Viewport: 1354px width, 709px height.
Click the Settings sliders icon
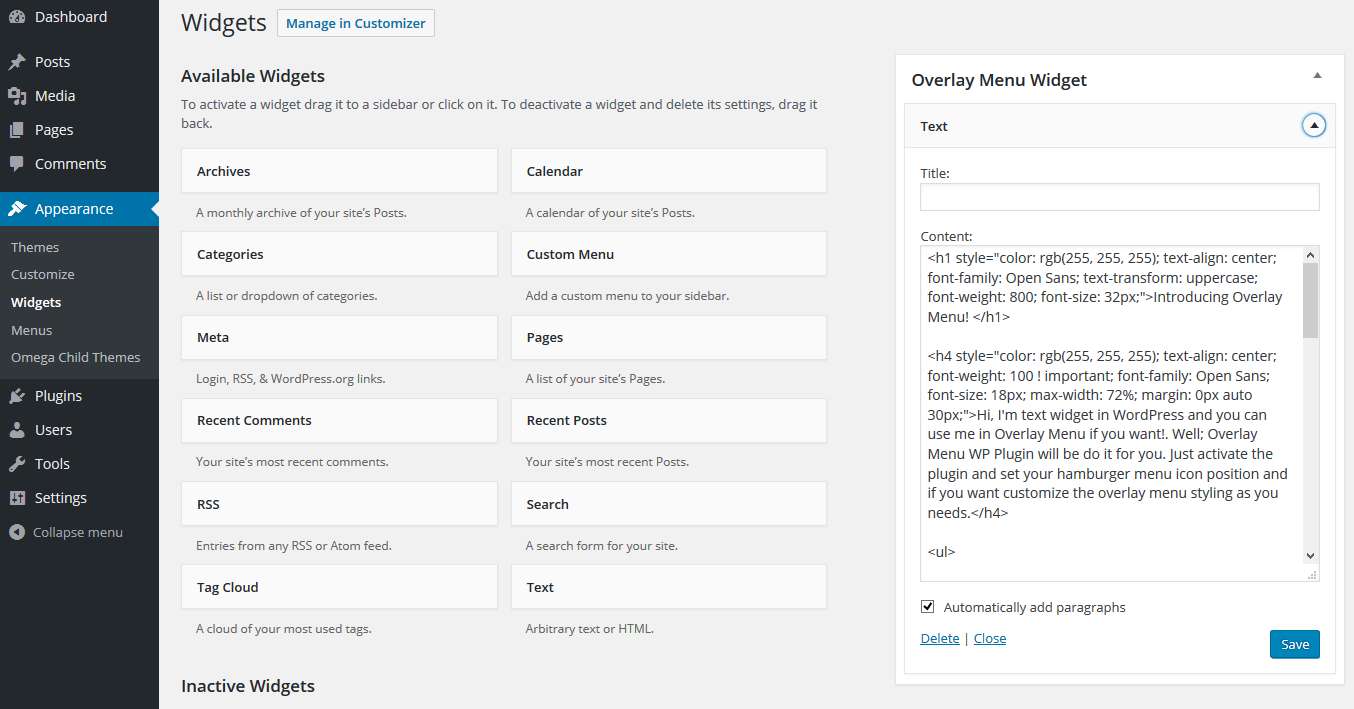point(17,498)
